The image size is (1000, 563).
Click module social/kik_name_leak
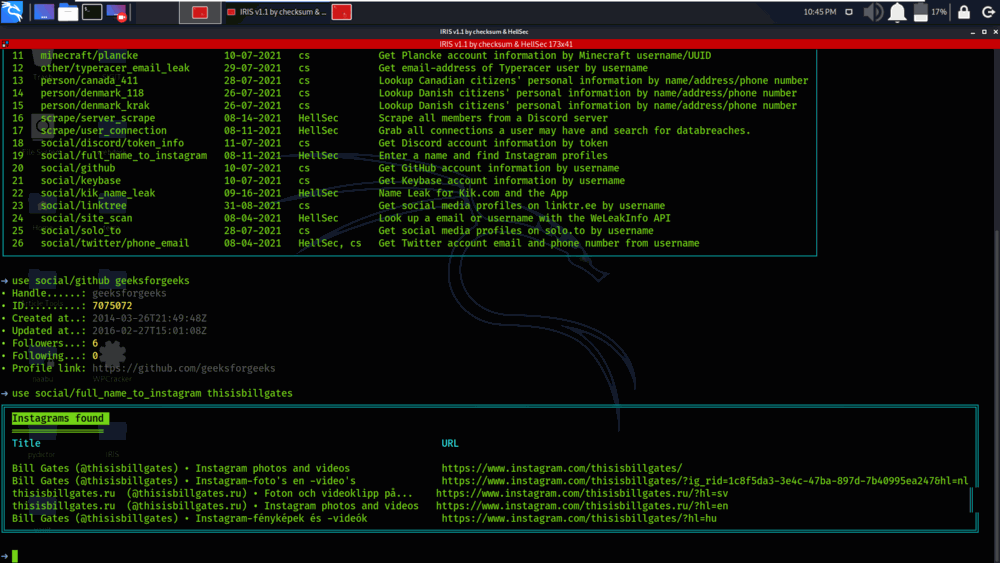pos(98,193)
